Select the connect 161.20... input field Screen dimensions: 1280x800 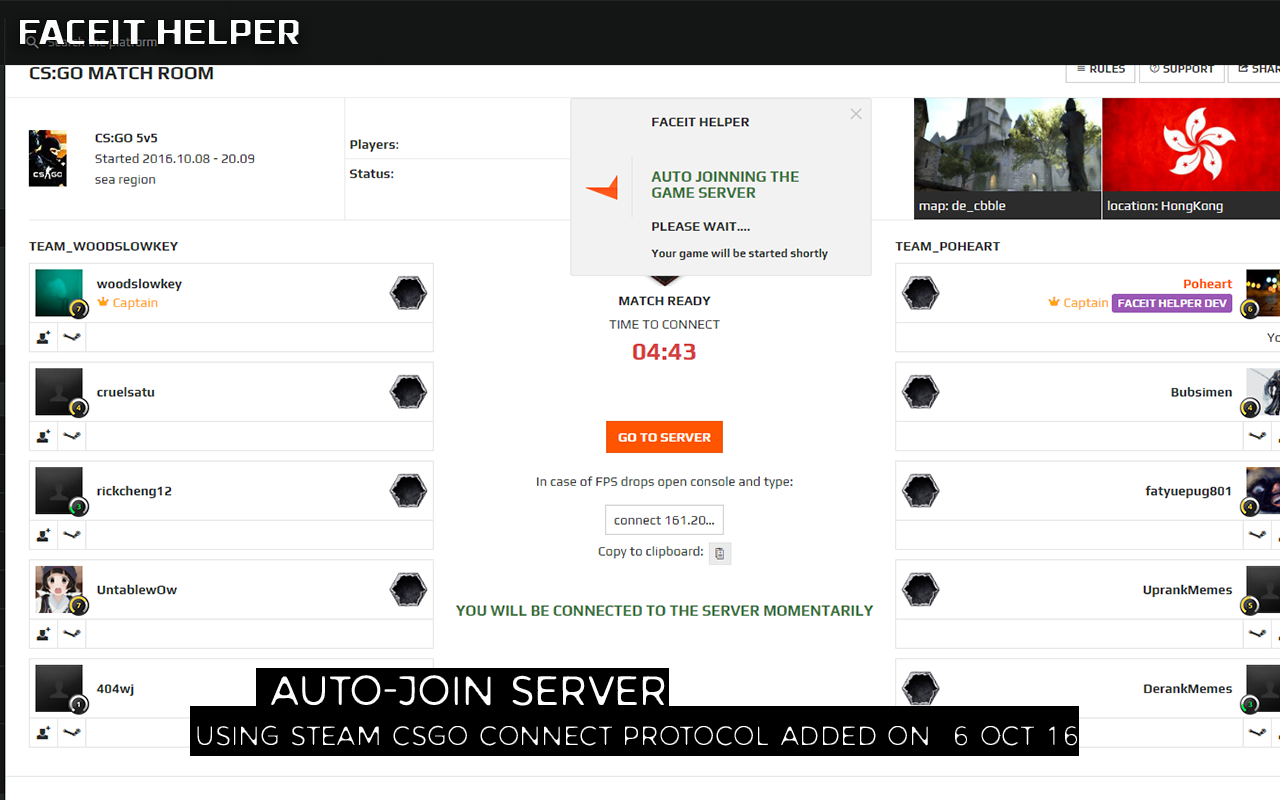(664, 520)
